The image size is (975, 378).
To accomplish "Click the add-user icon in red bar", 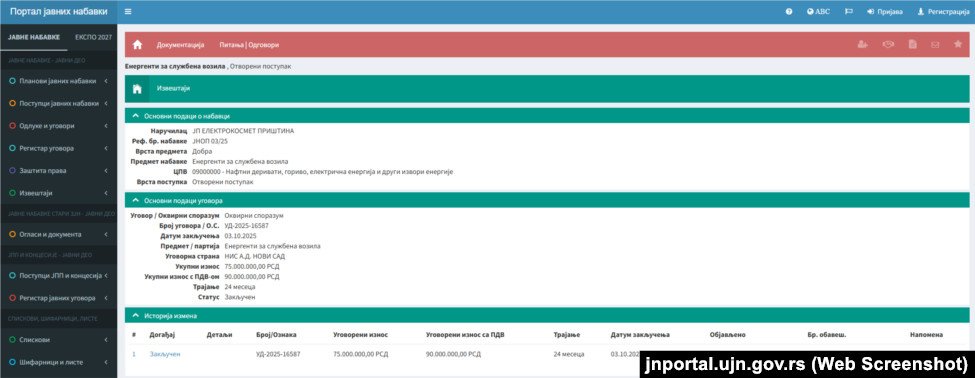I will [862, 44].
